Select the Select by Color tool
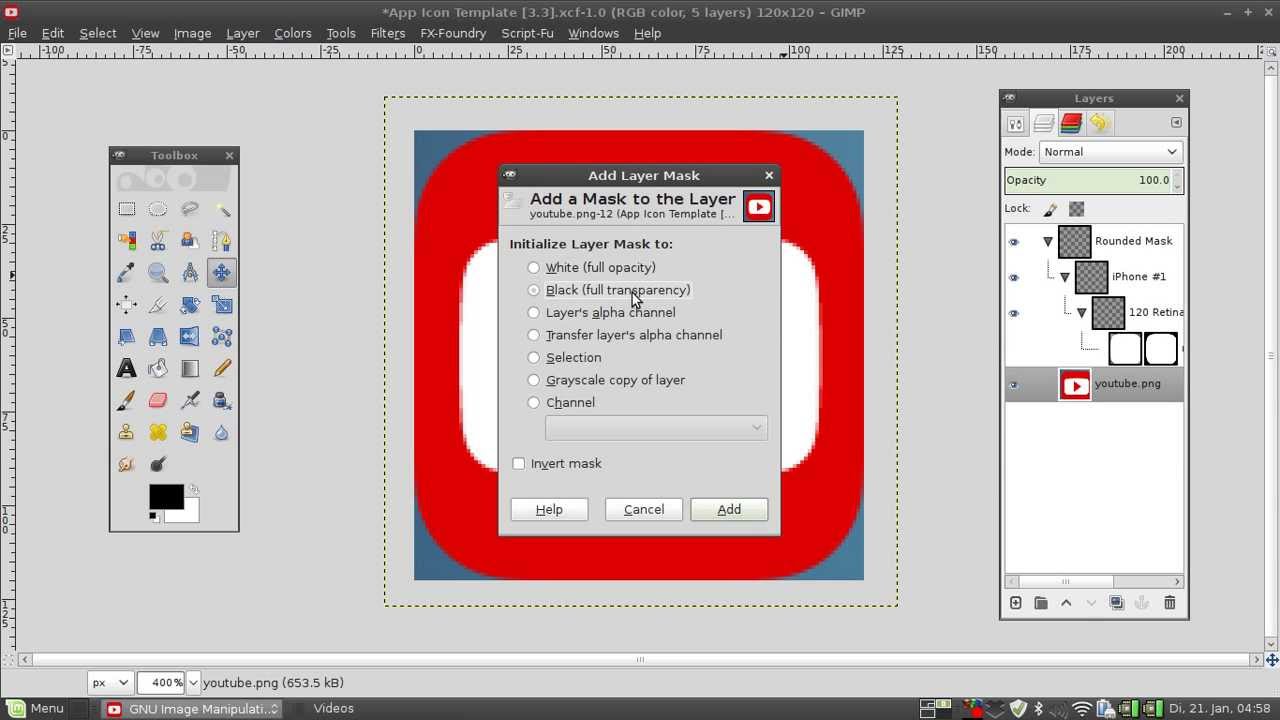Screen dimensions: 1280x720 [x=126, y=241]
